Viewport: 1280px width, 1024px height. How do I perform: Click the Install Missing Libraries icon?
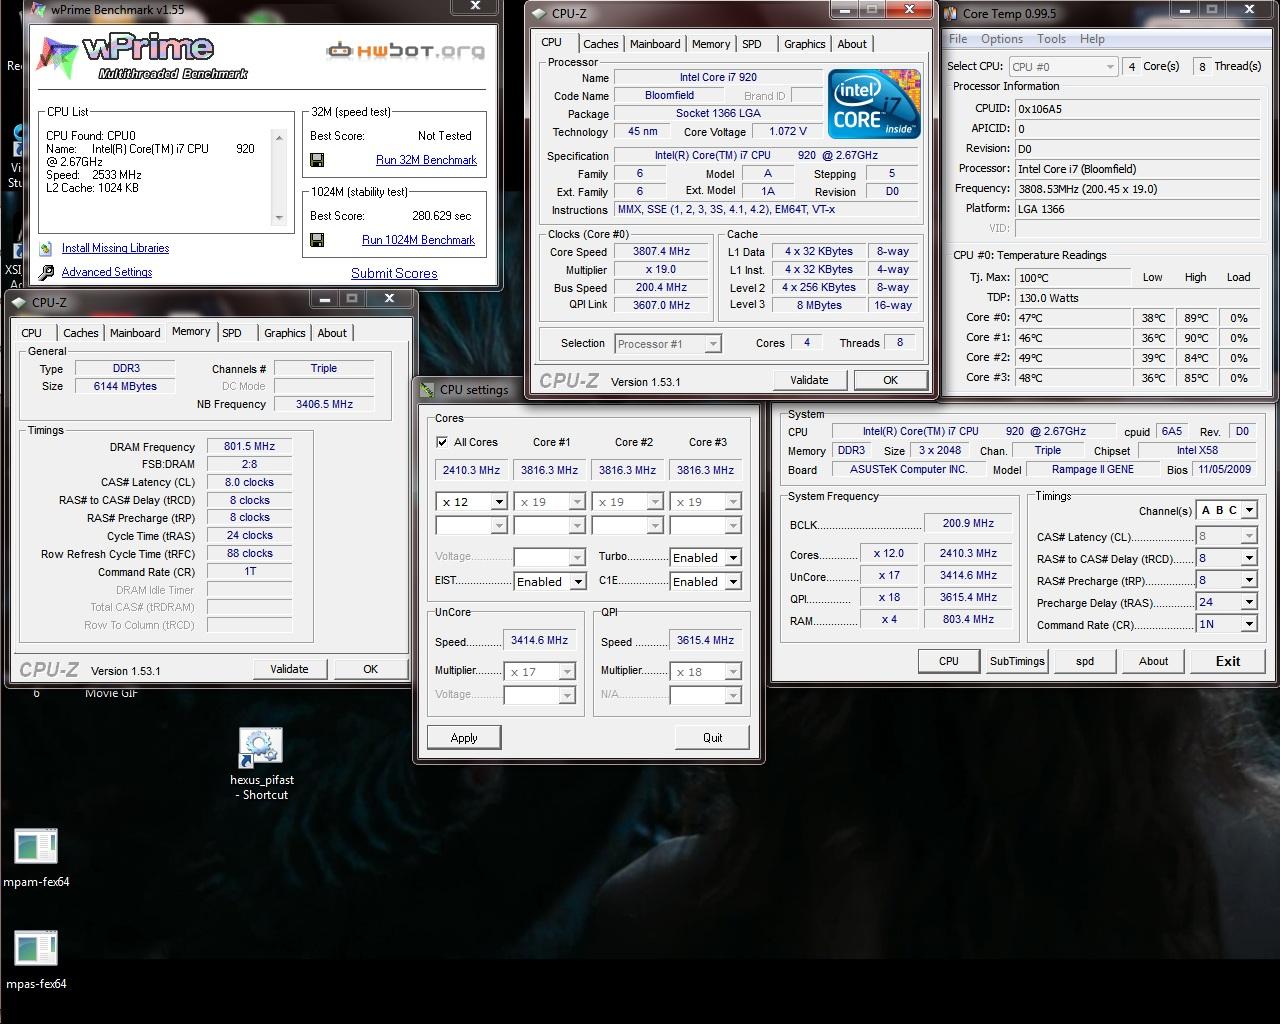45,248
